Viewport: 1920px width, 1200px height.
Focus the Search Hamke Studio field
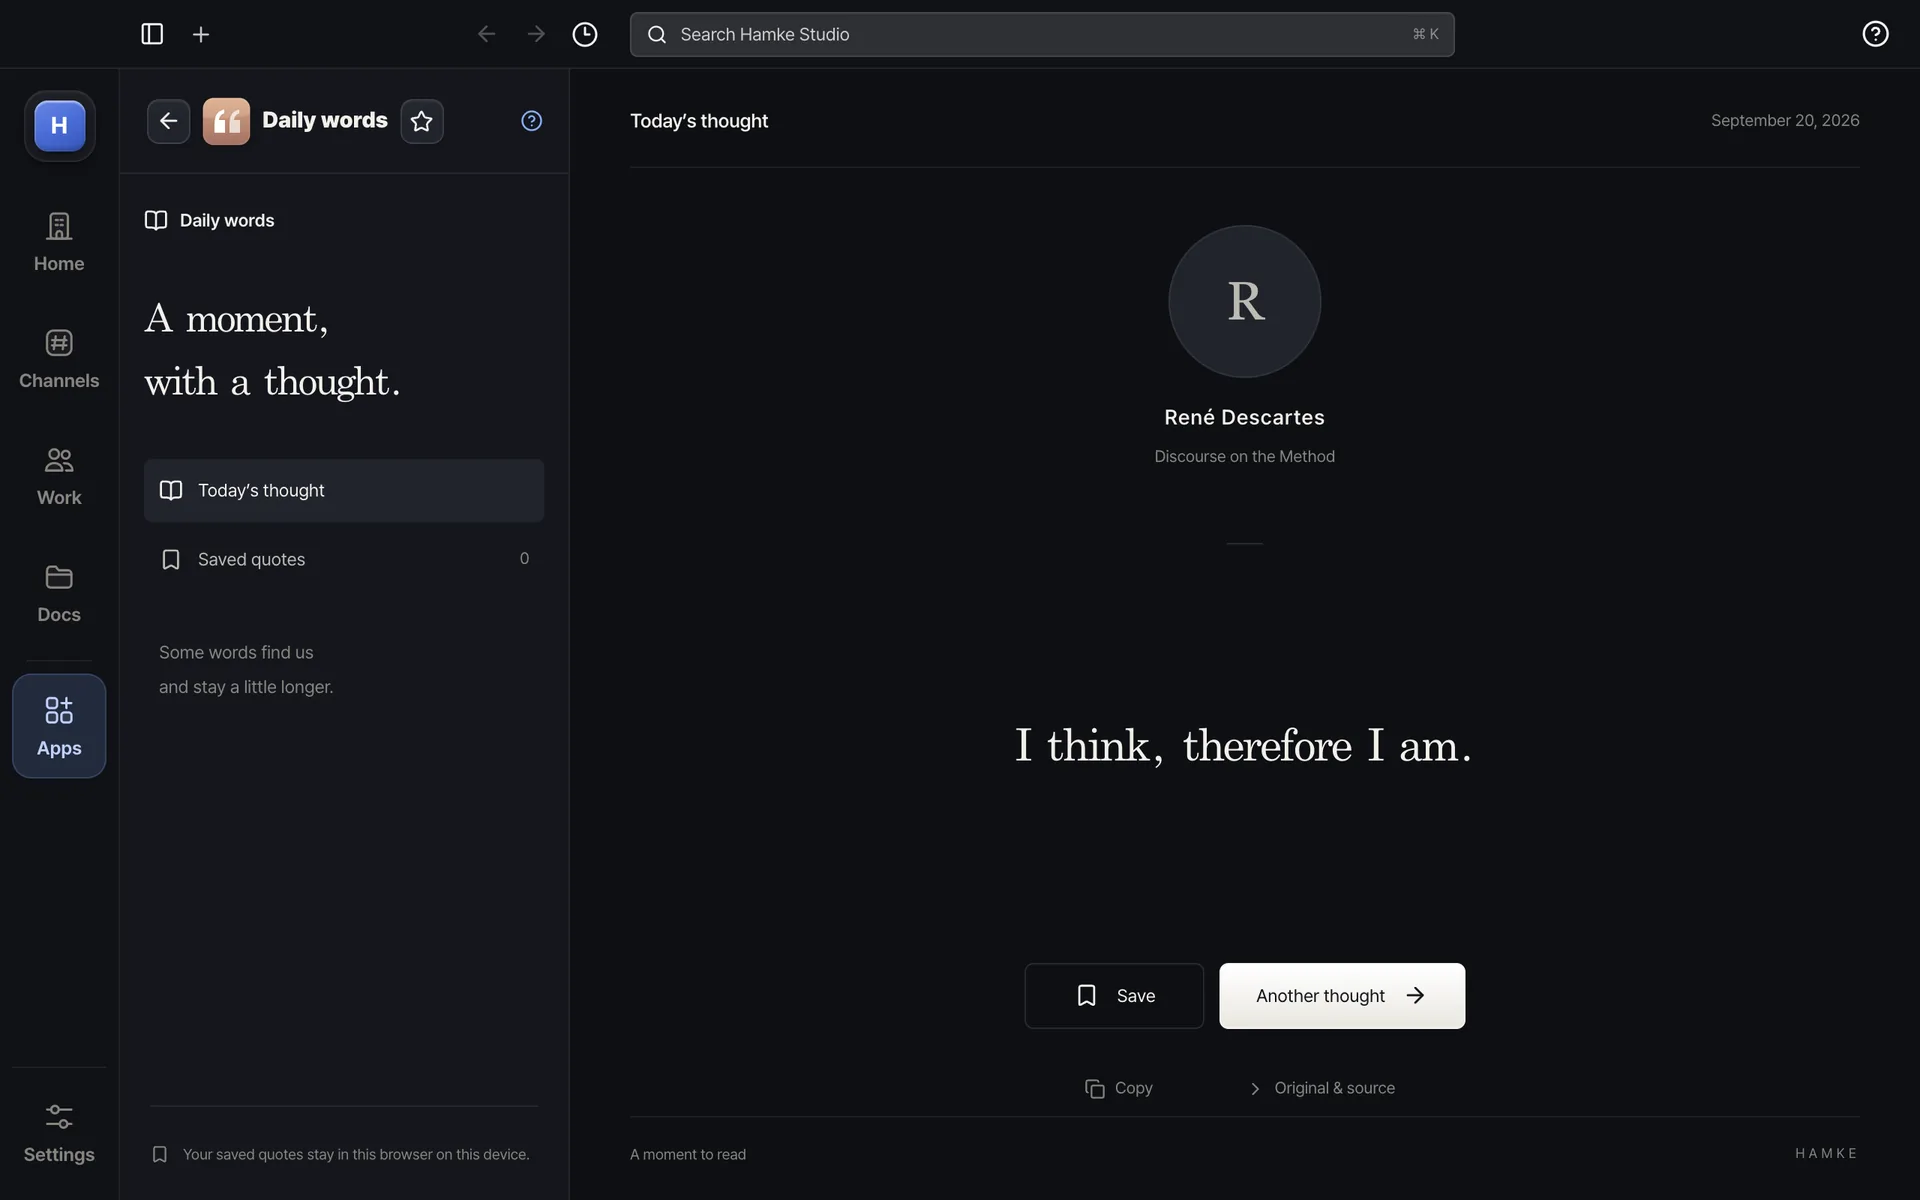[1042, 34]
